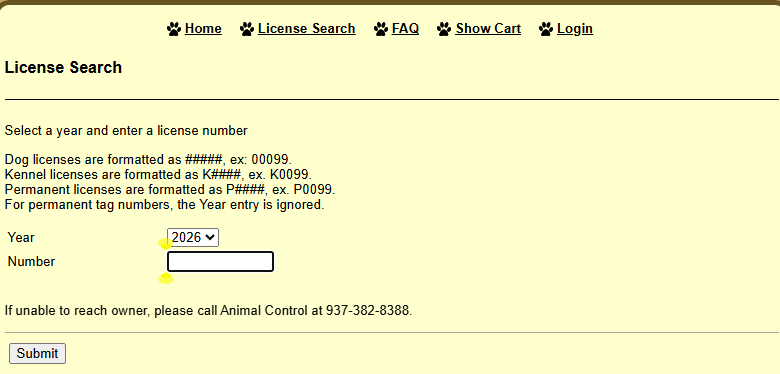
Task: Click the yellow marker below Number field
Action: click(166, 279)
